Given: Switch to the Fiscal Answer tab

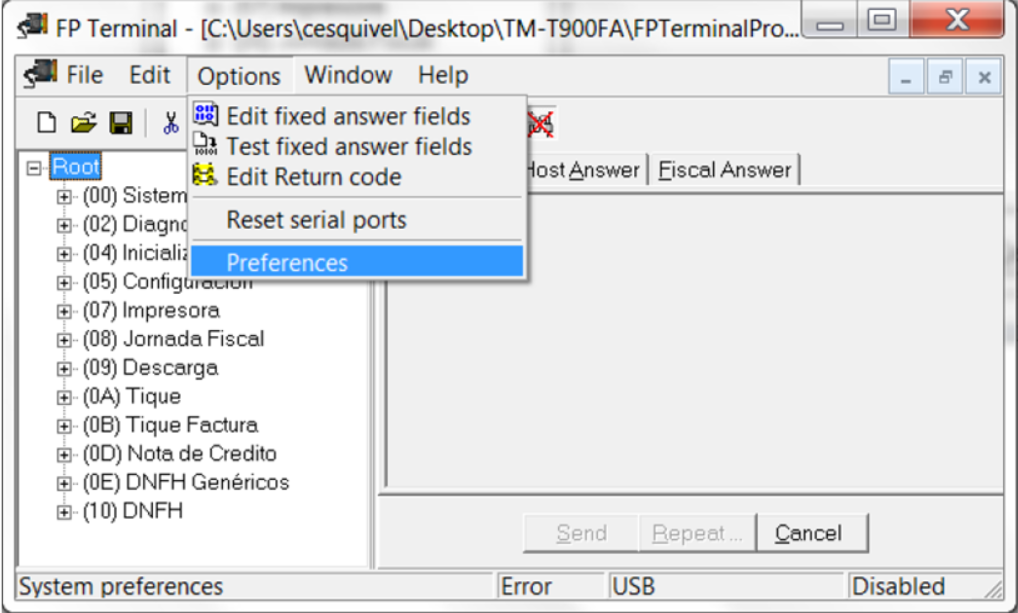Looking at the screenshot, I should [x=725, y=170].
